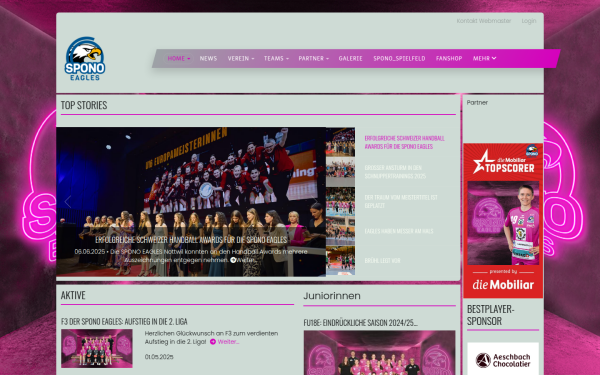Click the Login link
600x375 pixels.
pos(529,21)
